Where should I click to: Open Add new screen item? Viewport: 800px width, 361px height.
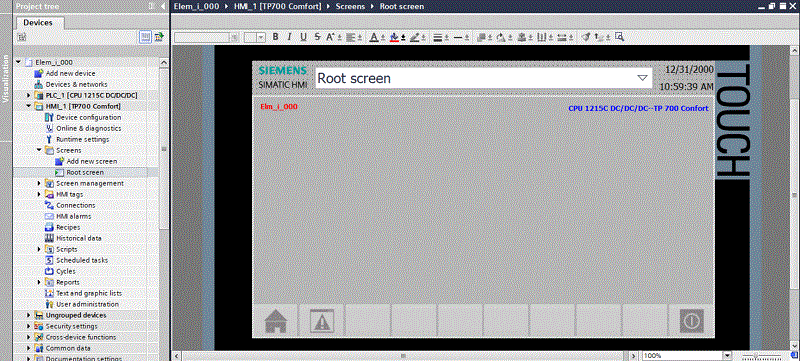(x=91, y=161)
